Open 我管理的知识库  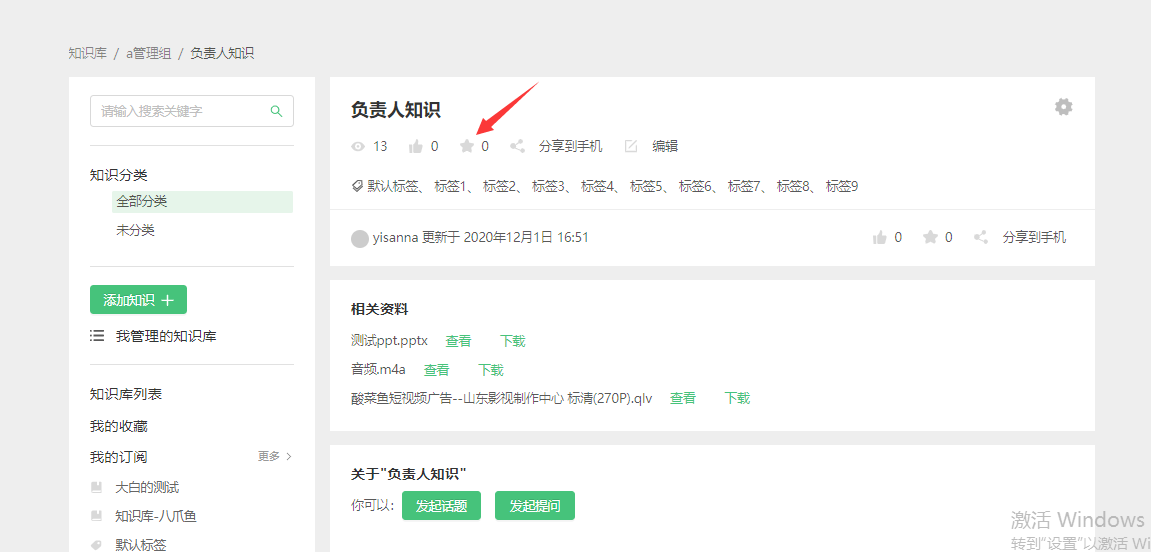tap(166, 336)
